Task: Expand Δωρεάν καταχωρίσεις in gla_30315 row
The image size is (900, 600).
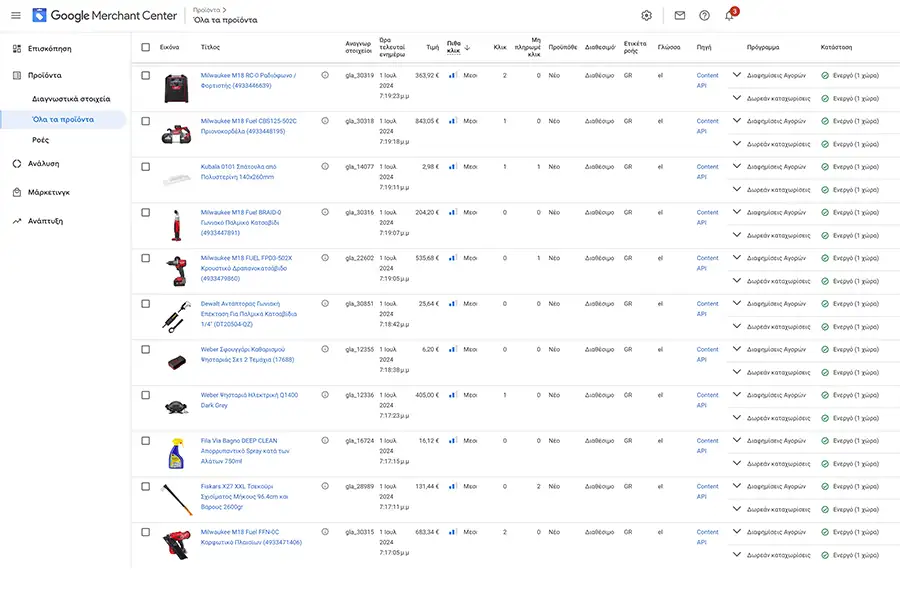Action: coord(737,555)
